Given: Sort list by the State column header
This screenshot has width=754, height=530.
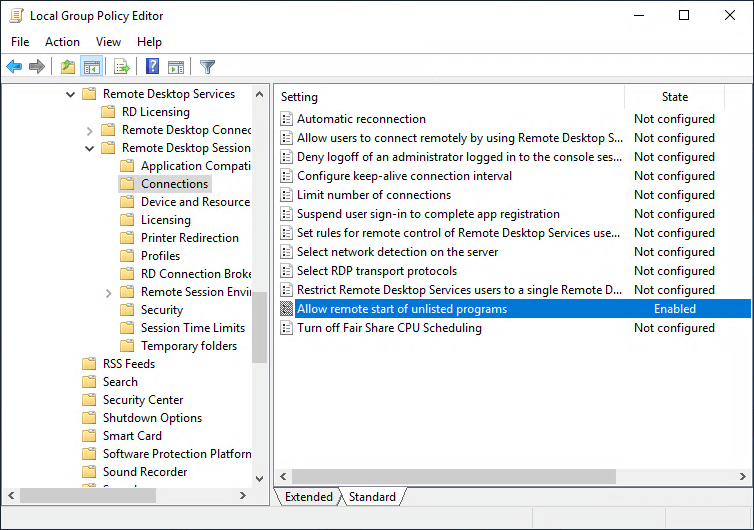Looking at the screenshot, I should coord(675,97).
